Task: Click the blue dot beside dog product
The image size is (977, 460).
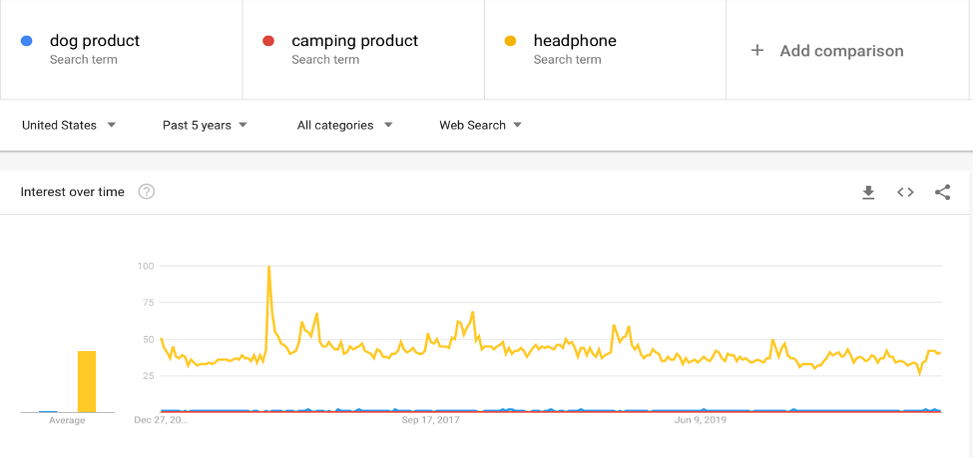Action: (x=27, y=41)
